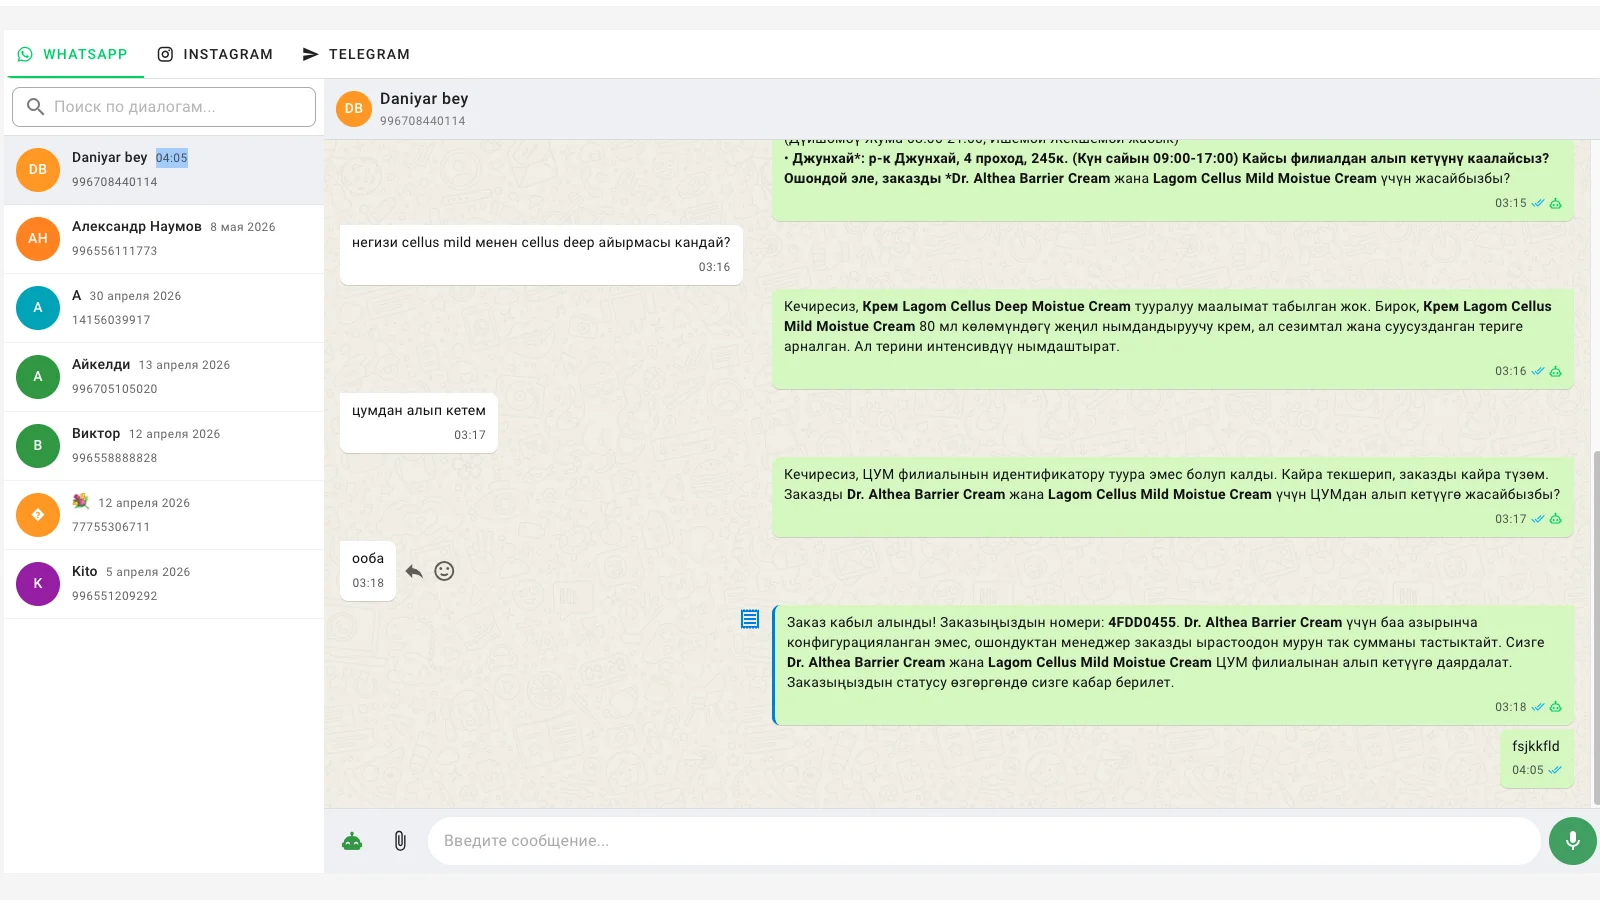Open the Айкелди conversation
1600x900 pixels.
click(164, 377)
